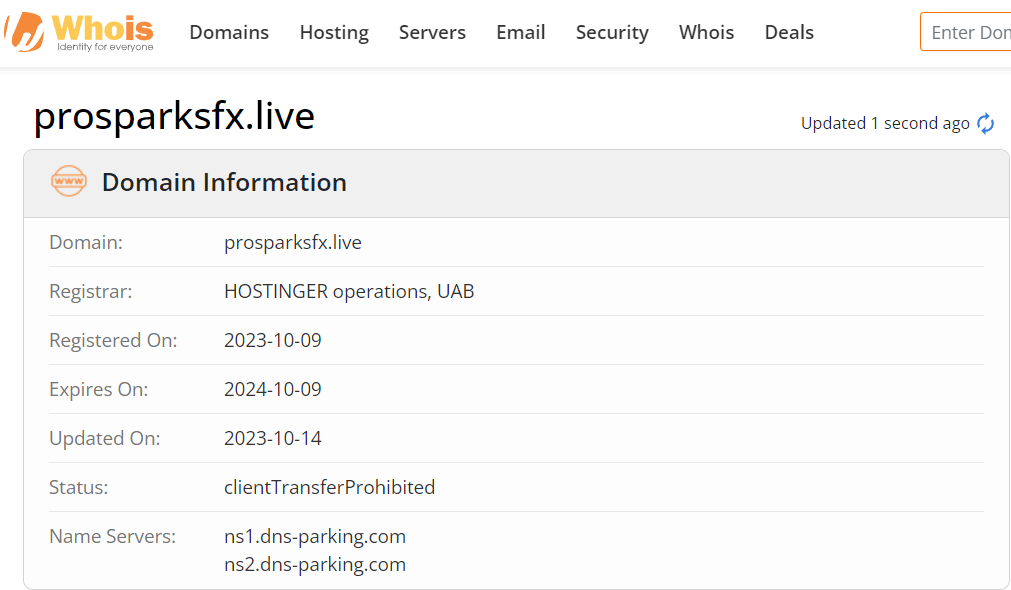Click the Domain: label

coord(86,242)
